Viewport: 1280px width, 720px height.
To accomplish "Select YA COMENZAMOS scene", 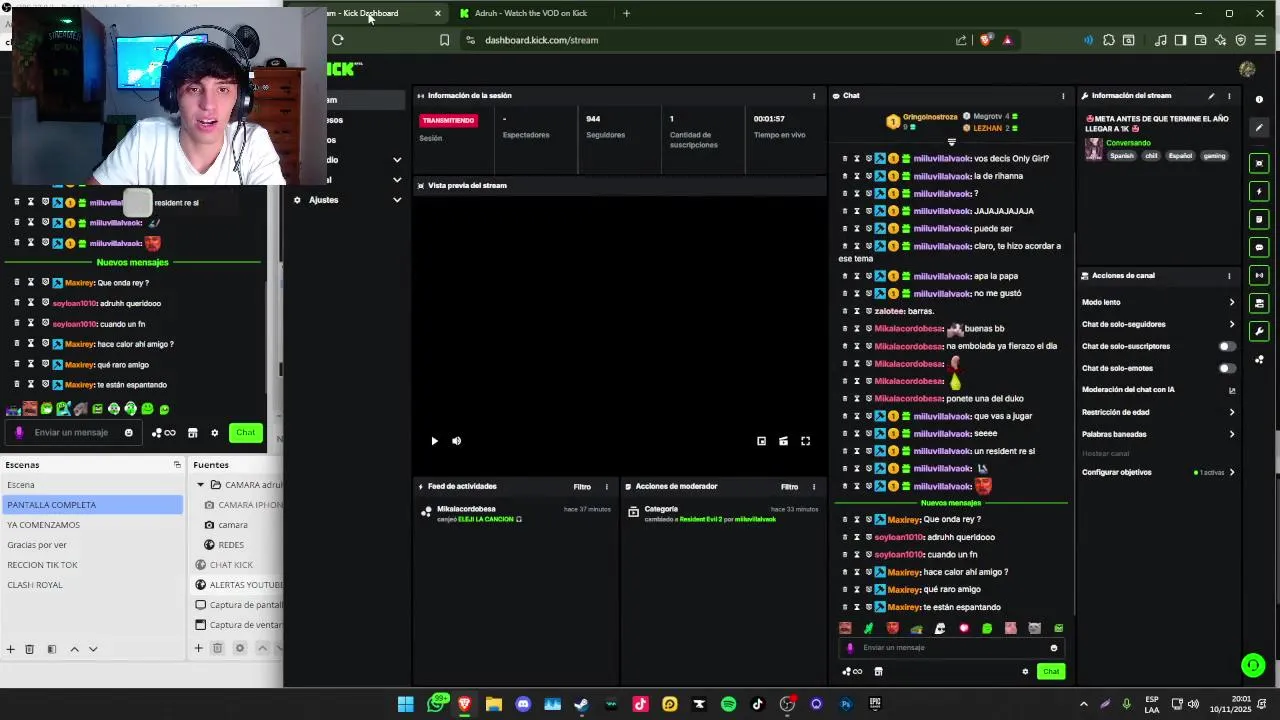I will point(92,525).
